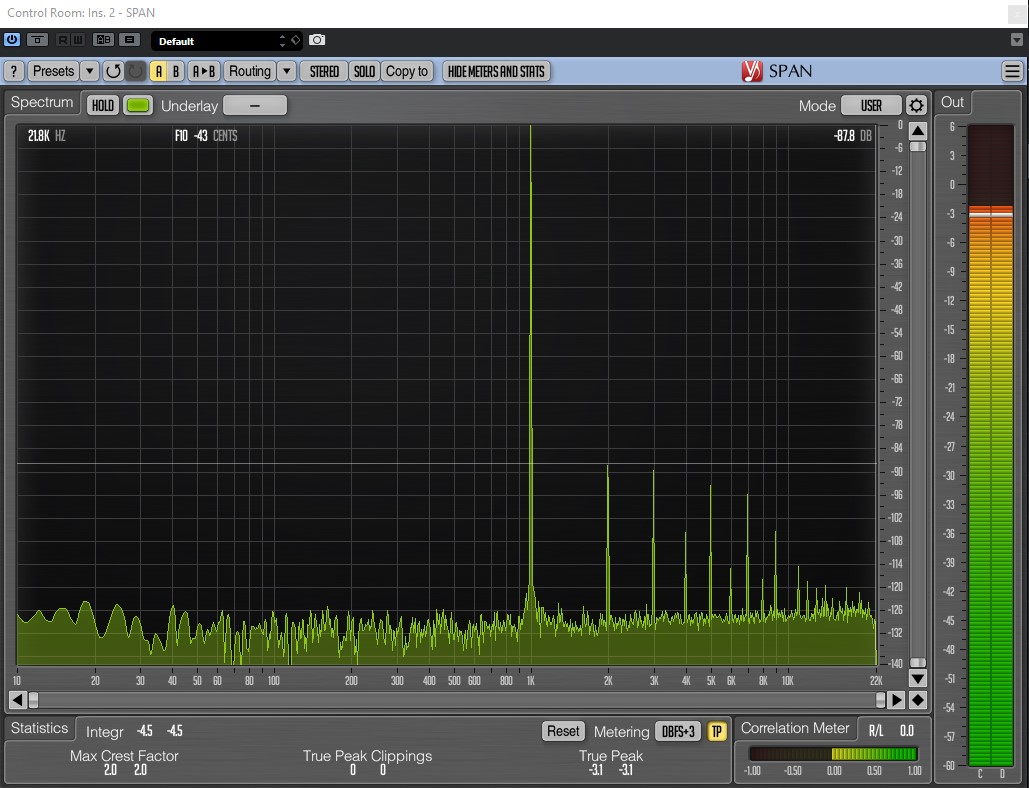Click the Routing button

[249, 71]
